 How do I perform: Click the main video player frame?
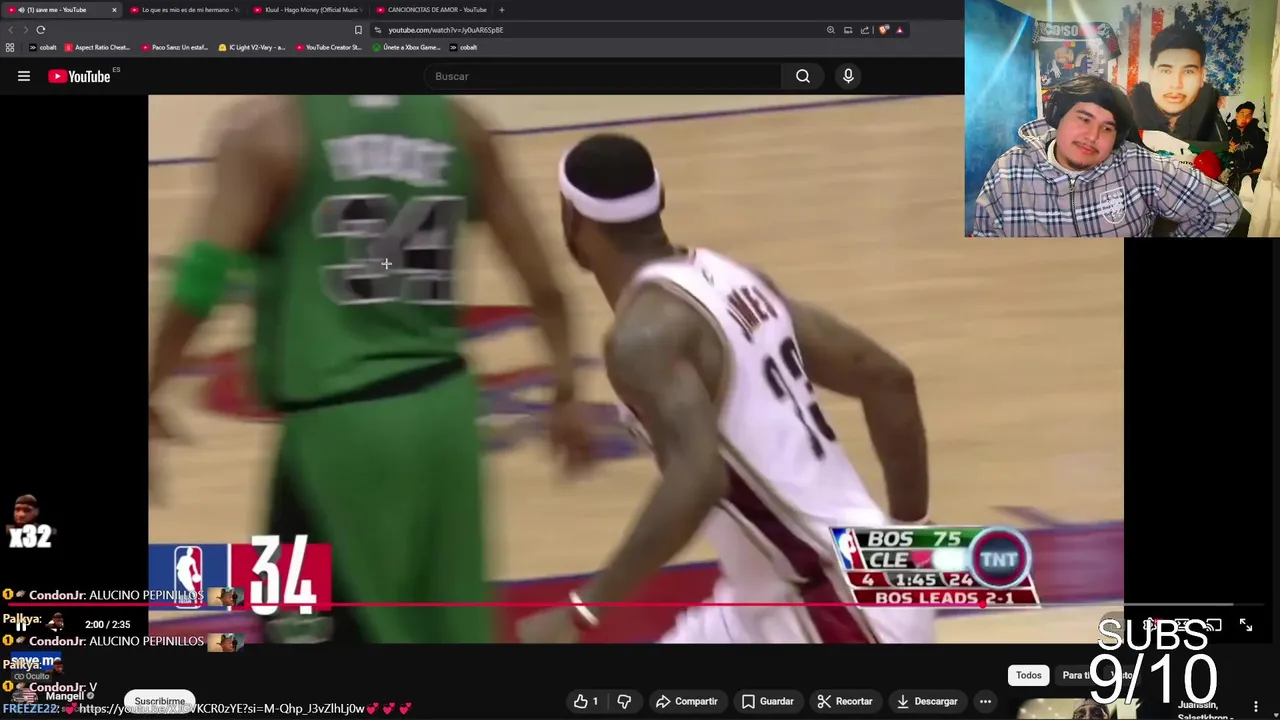636,368
